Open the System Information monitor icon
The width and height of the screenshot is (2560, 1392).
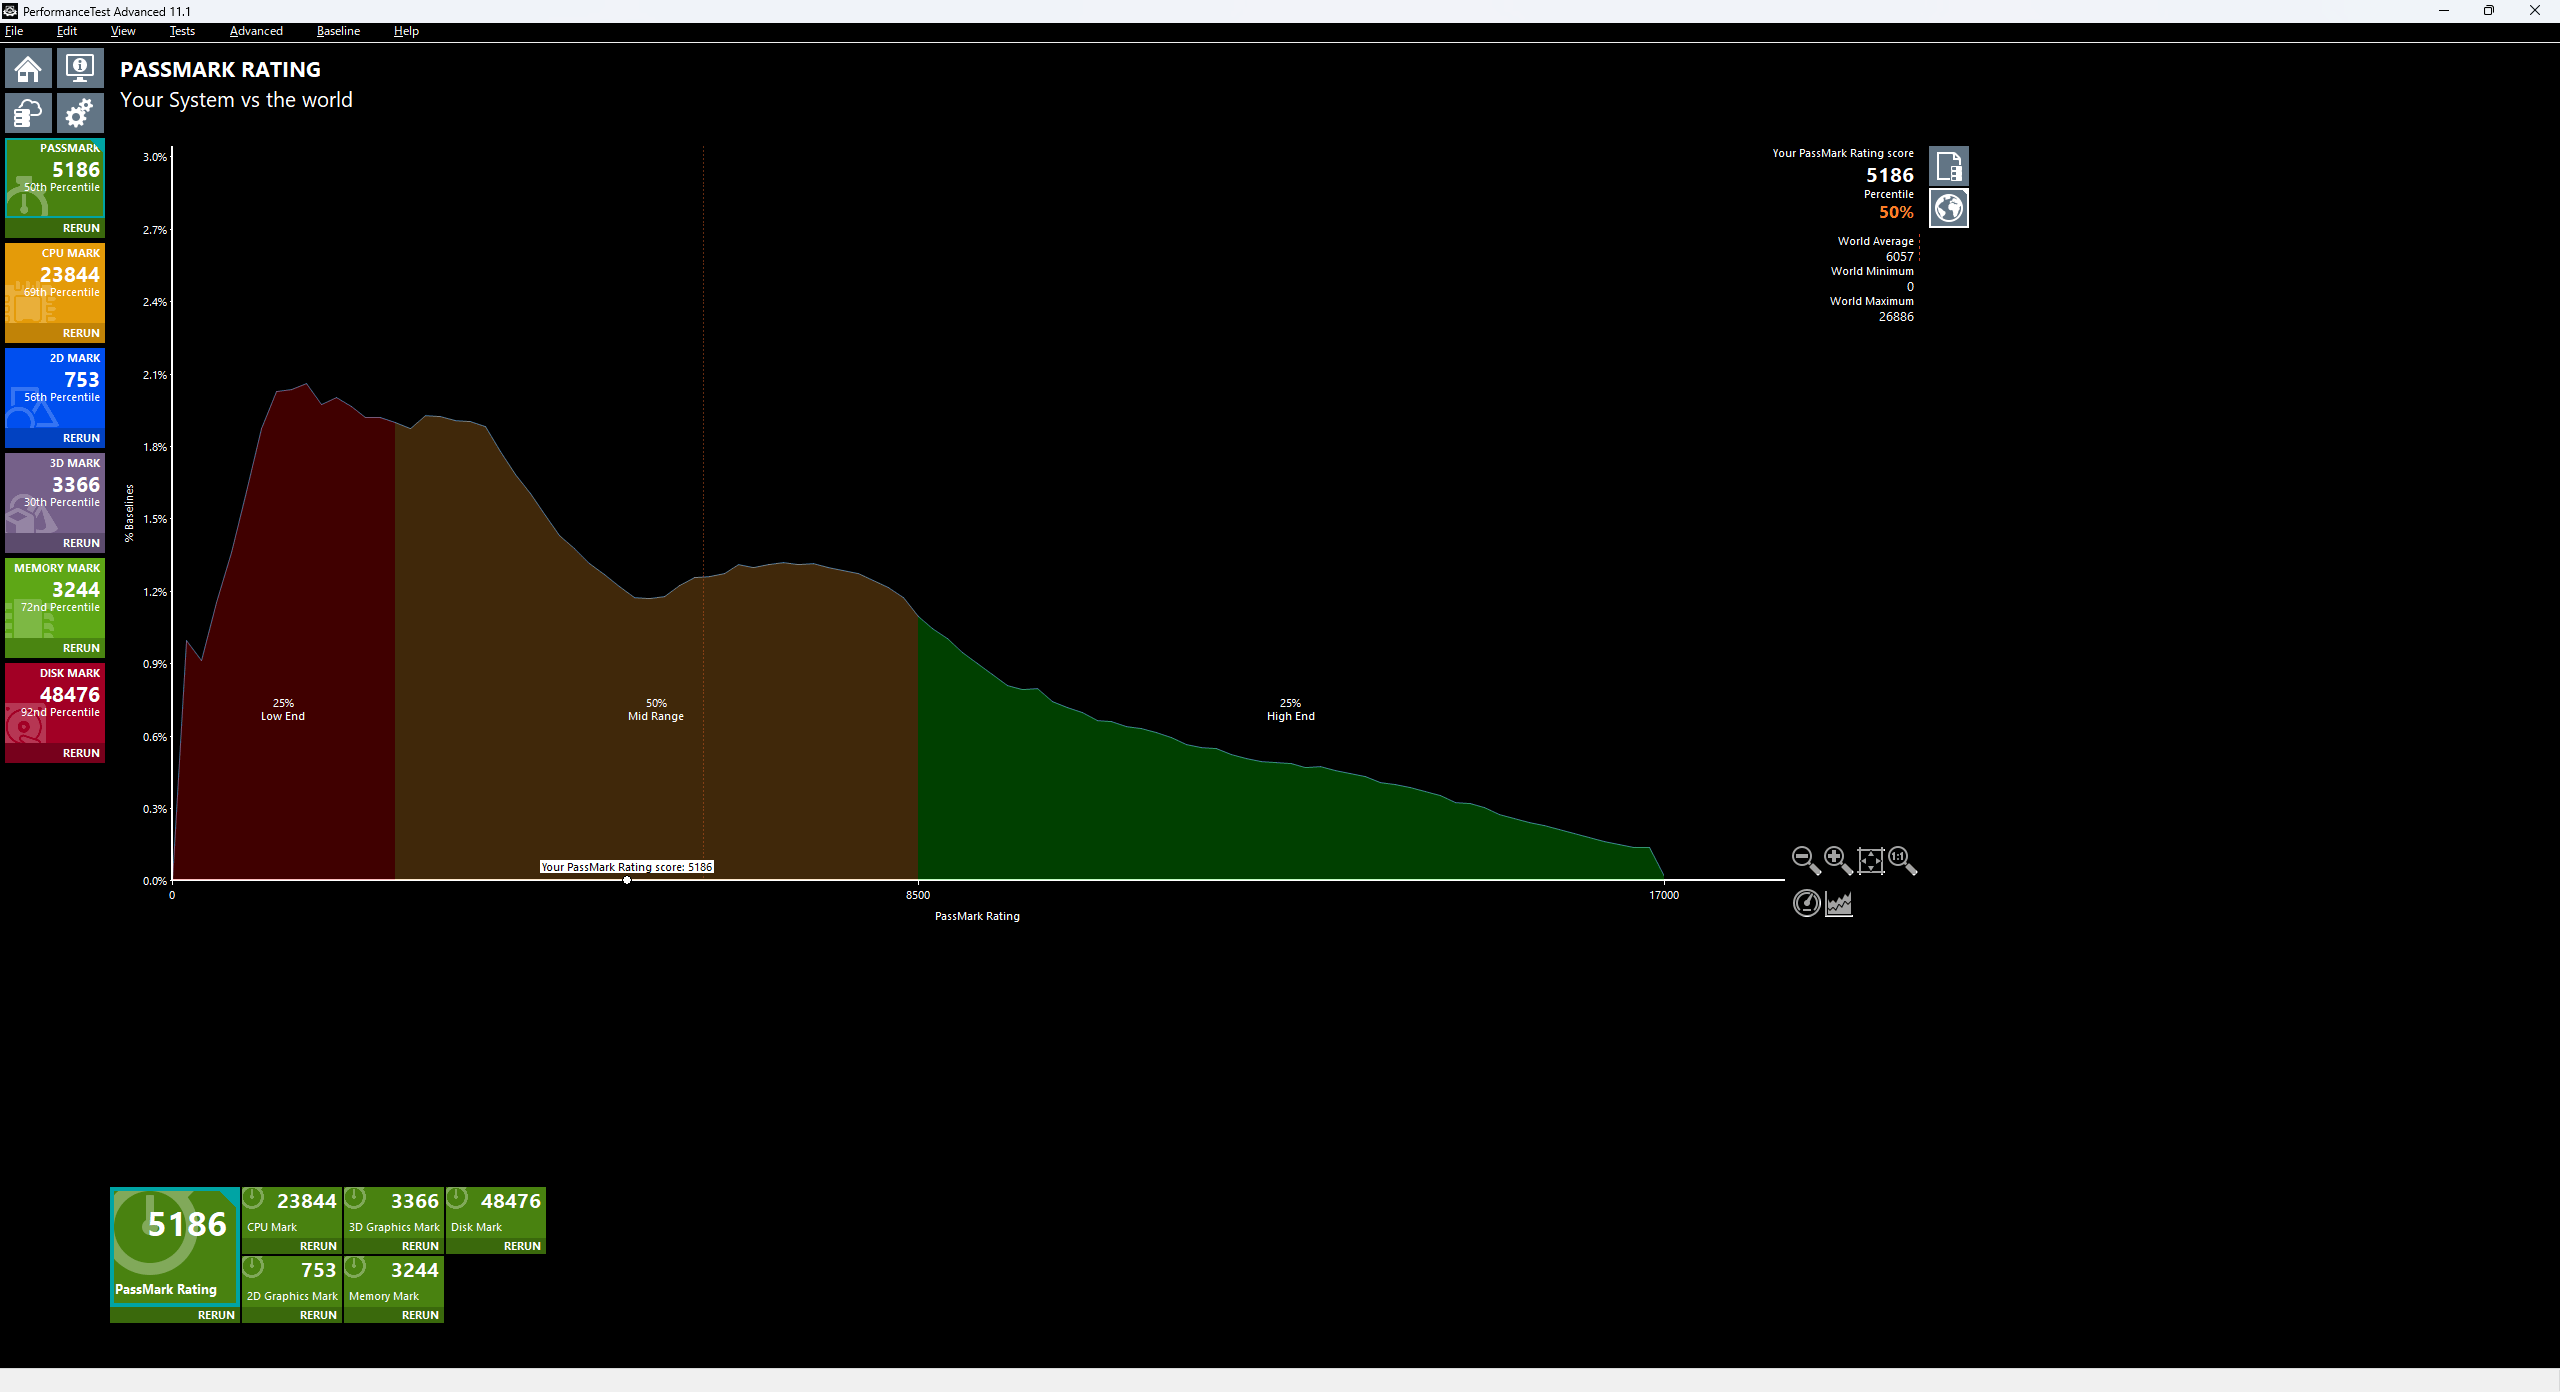pyautogui.click(x=80, y=69)
